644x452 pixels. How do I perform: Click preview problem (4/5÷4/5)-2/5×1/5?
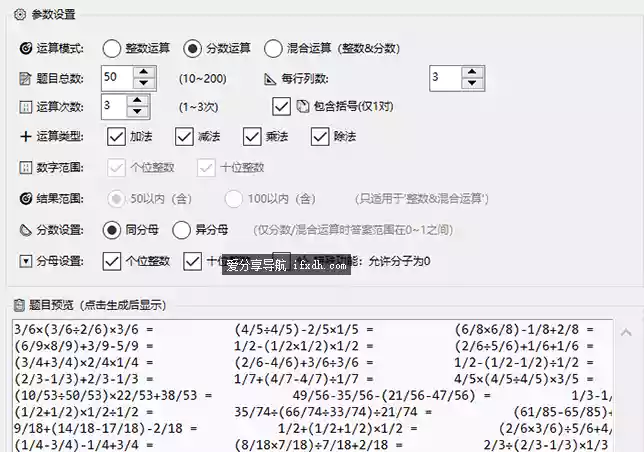point(304,329)
